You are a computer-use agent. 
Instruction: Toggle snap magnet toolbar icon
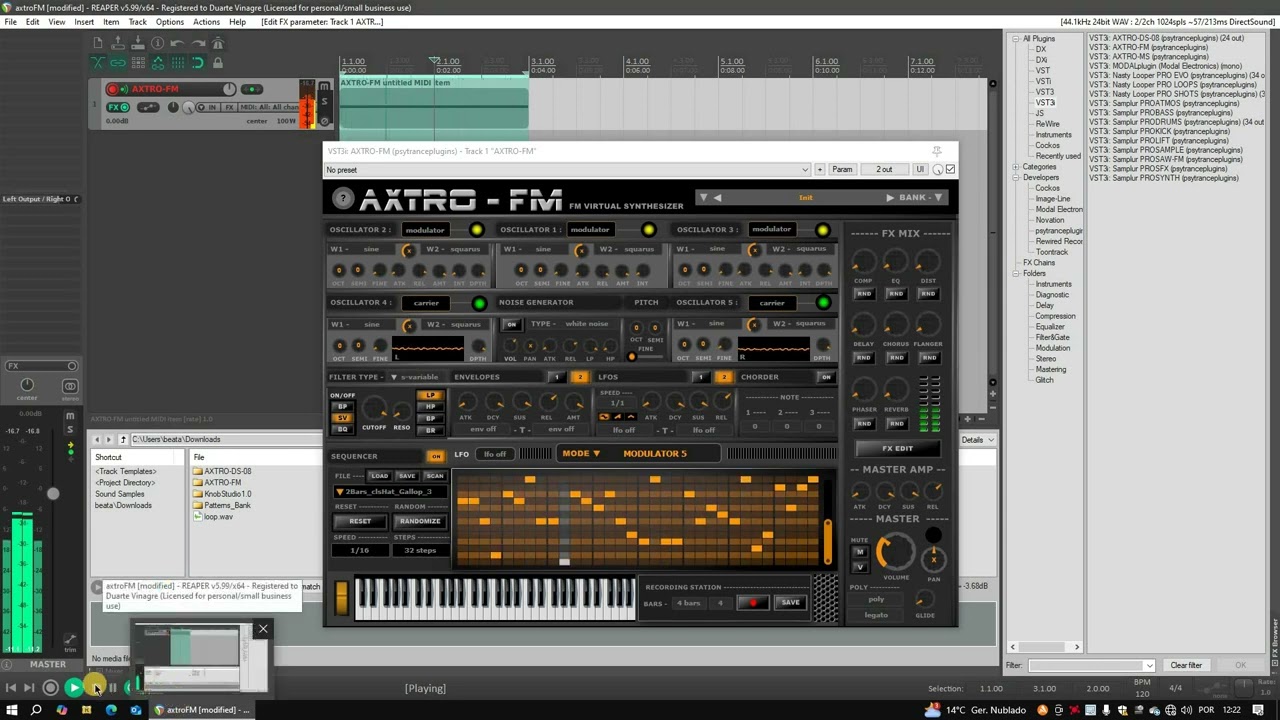tap(198, 62)
